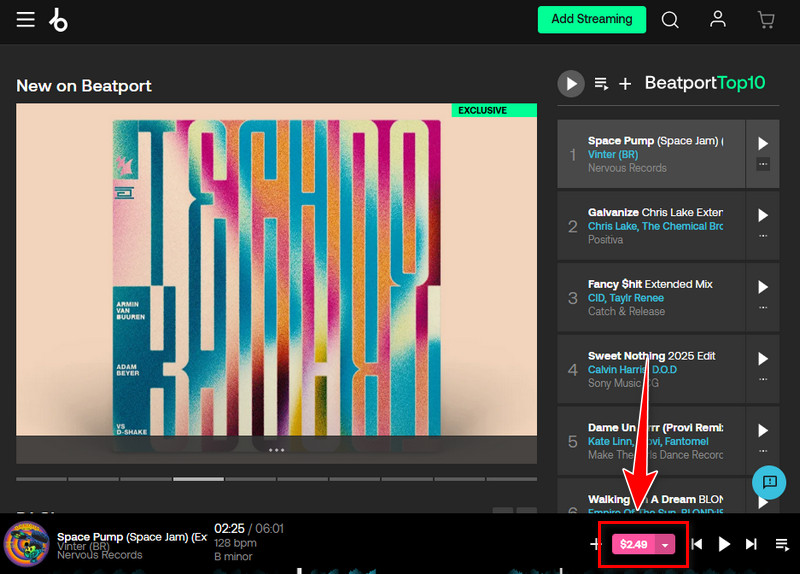The width and height of the screenshot is (800, 574).
Task: Open more options for Dame Un Grrr row
Action: pyautogui.click(x=763, y=451)
